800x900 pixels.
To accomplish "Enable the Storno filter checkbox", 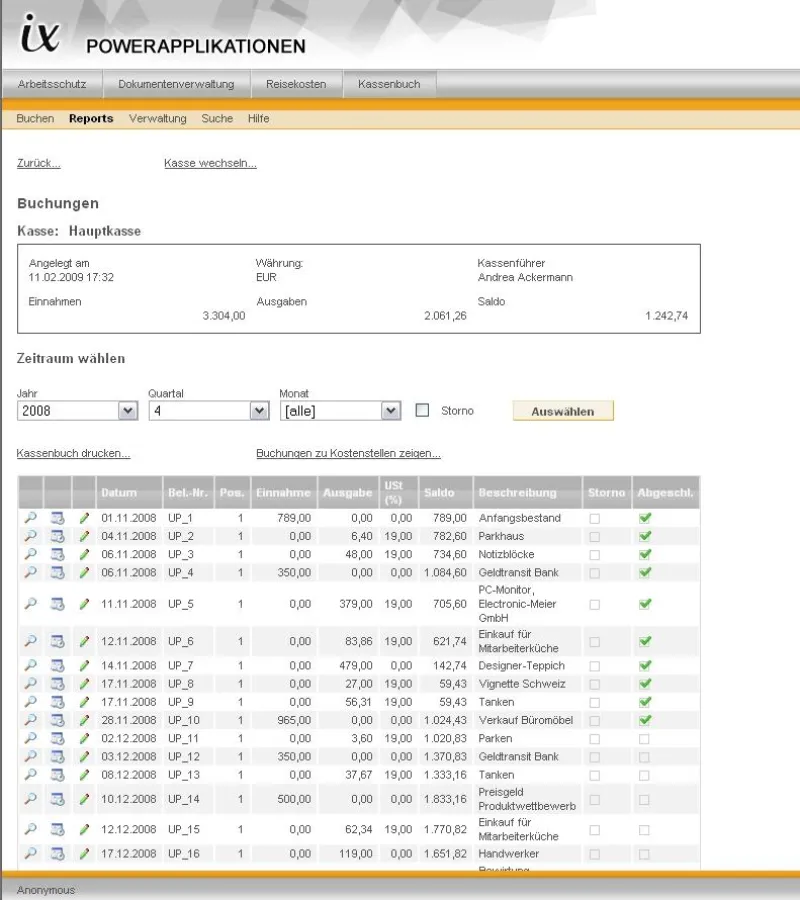I will point(421,410).
